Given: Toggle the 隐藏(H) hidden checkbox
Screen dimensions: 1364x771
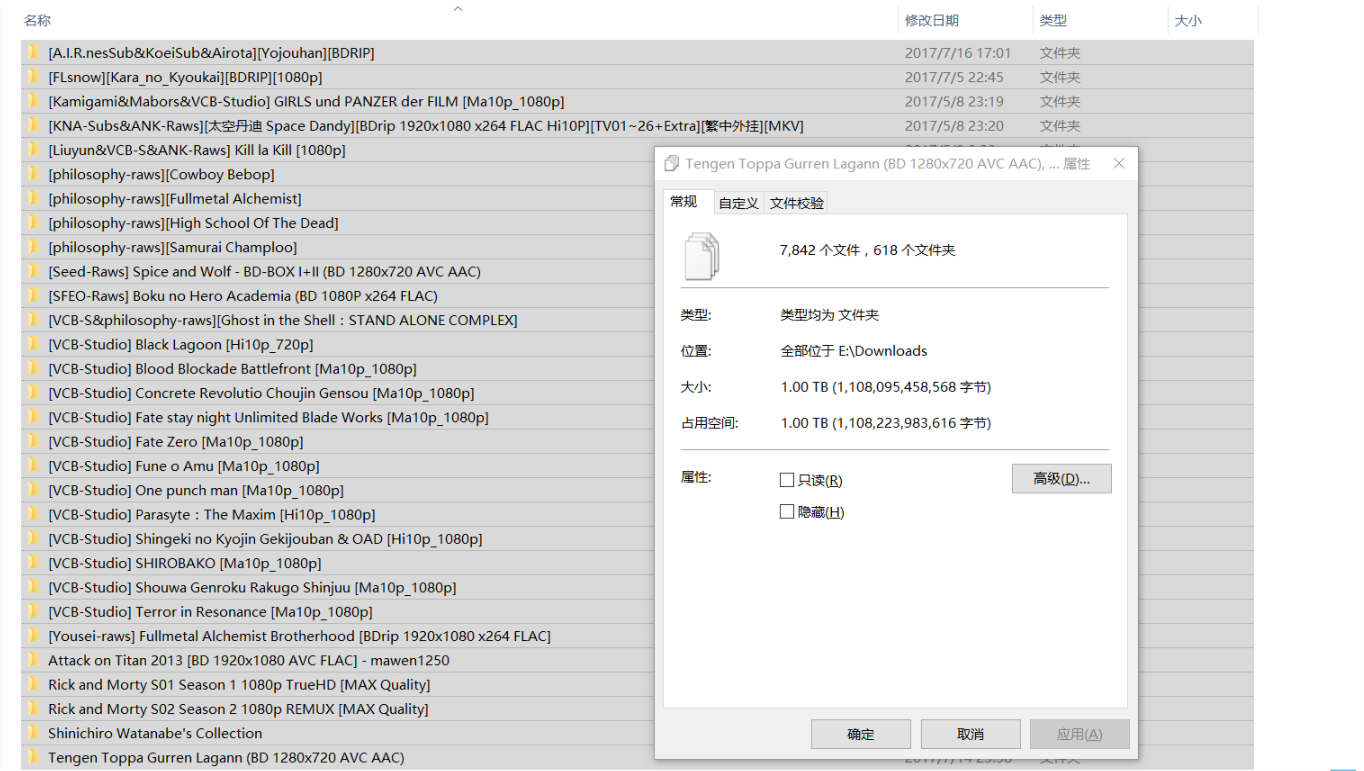Looking at the screenshot, I should click(787, 512).
